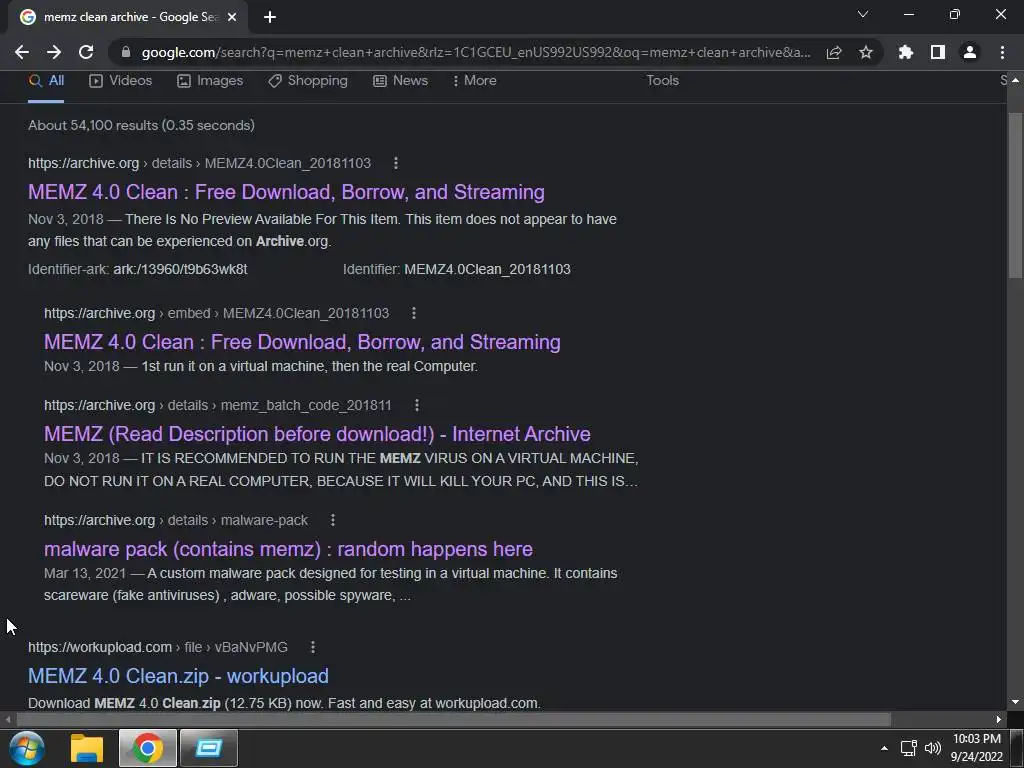Select the memz clean archive Google tab
This screenshot has width=1024, height=768.
pos(128,17)
